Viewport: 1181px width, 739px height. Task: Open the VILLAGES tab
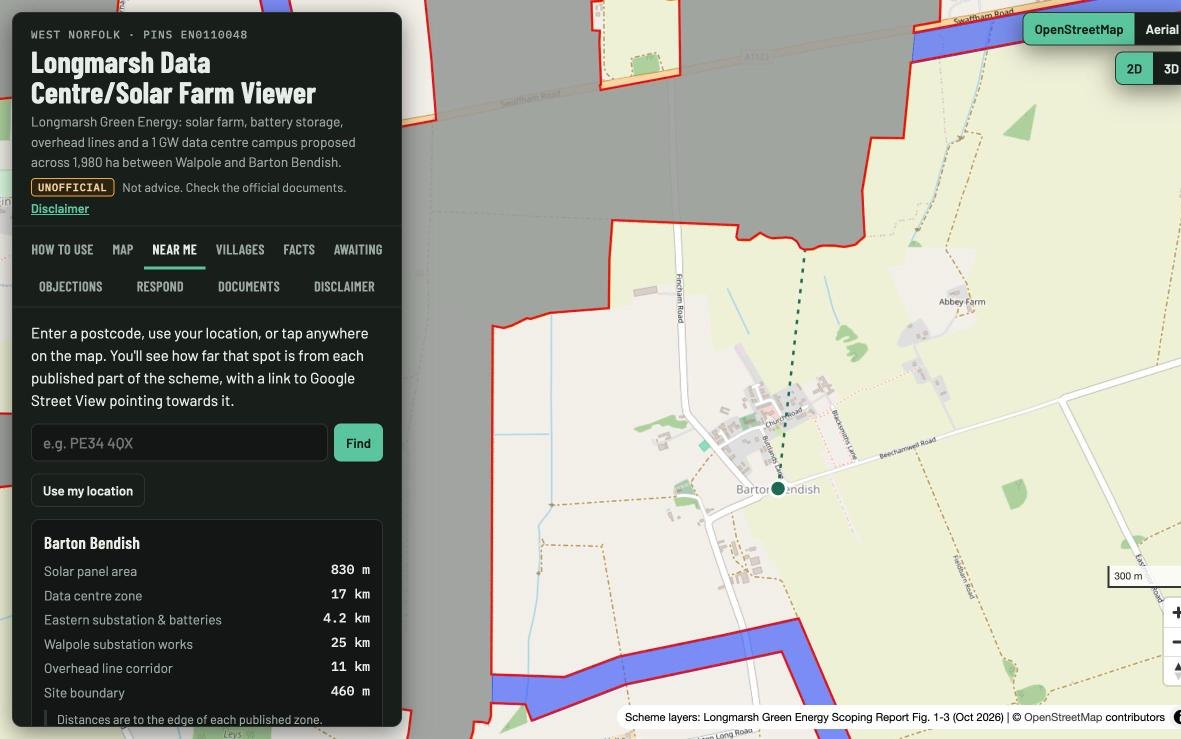[240, 249]
